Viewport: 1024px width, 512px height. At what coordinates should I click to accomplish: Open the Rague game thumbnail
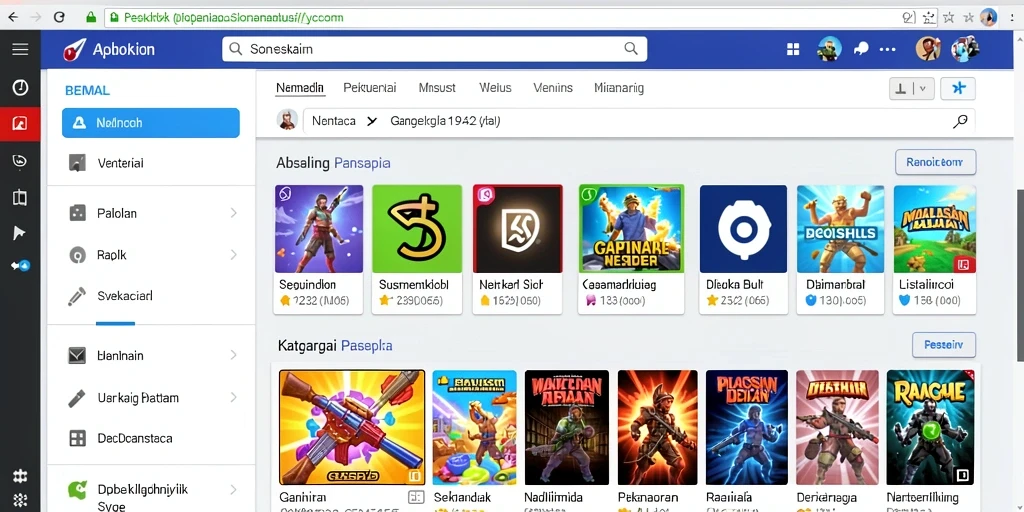930,427
